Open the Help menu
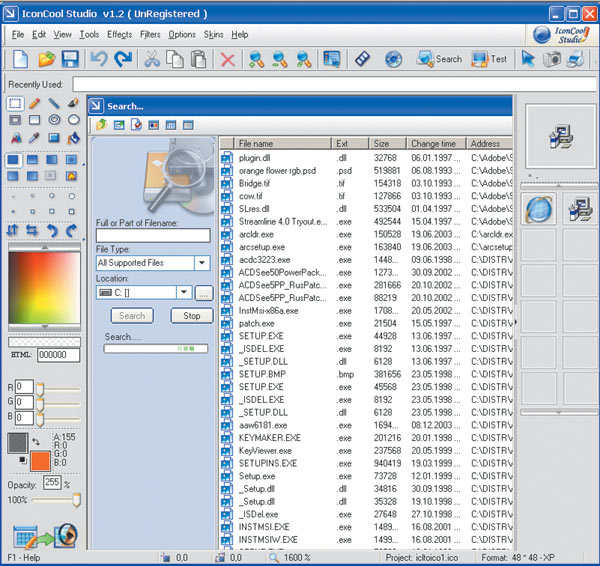This screenshot has height=566, width=600. click(x=240, y=35)
